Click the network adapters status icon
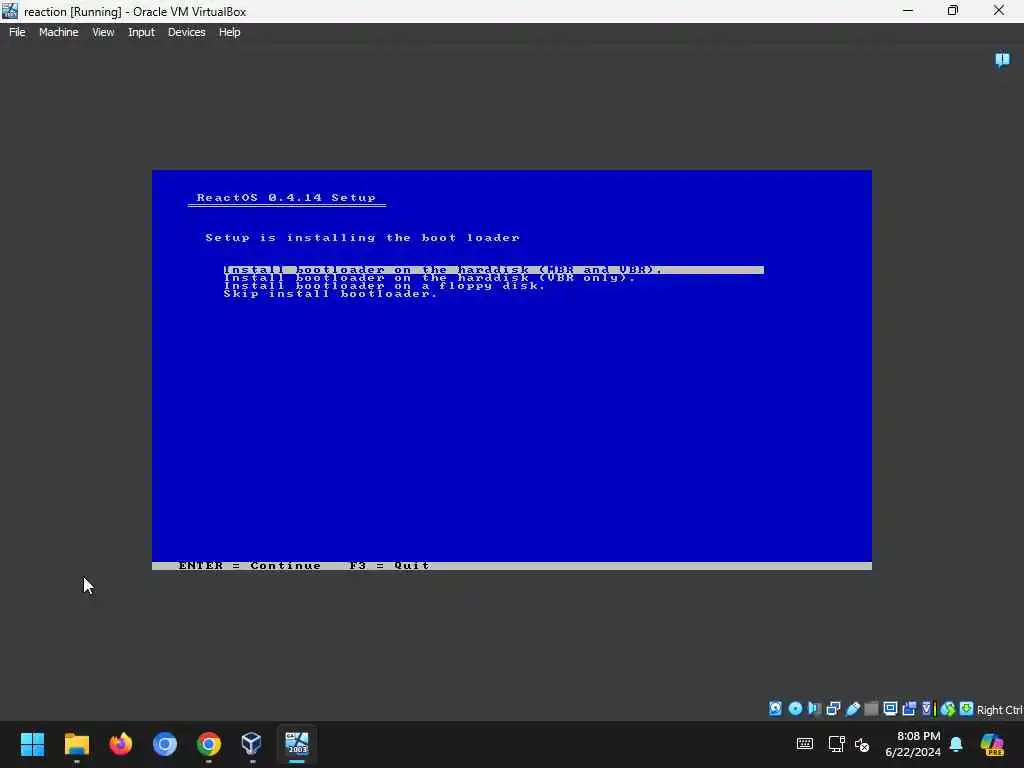The width and height of the screenshot is (1024, 768). tap(833, 709)
